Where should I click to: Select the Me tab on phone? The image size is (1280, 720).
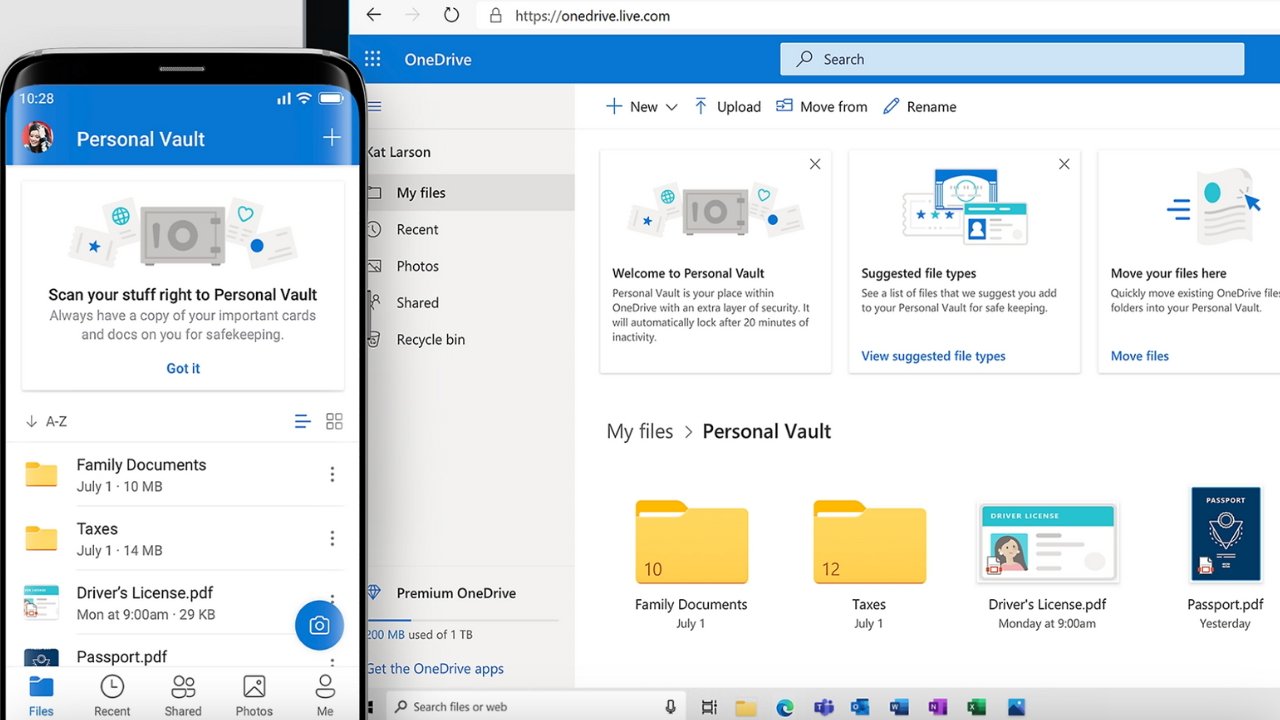[325, 696]
